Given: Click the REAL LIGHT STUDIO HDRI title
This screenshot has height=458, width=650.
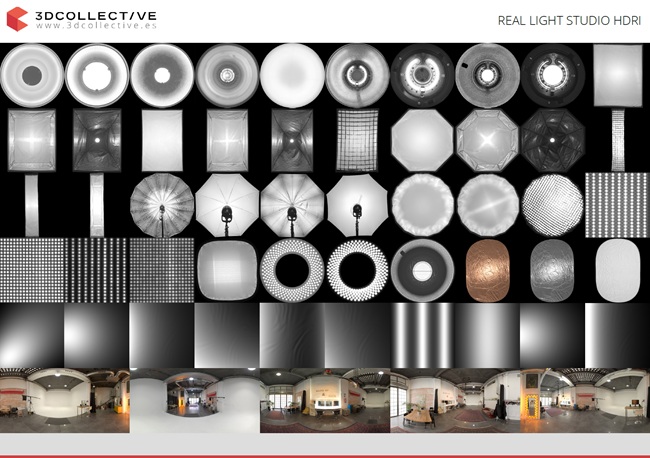Looking at the screenshot, I should [569, 21].
